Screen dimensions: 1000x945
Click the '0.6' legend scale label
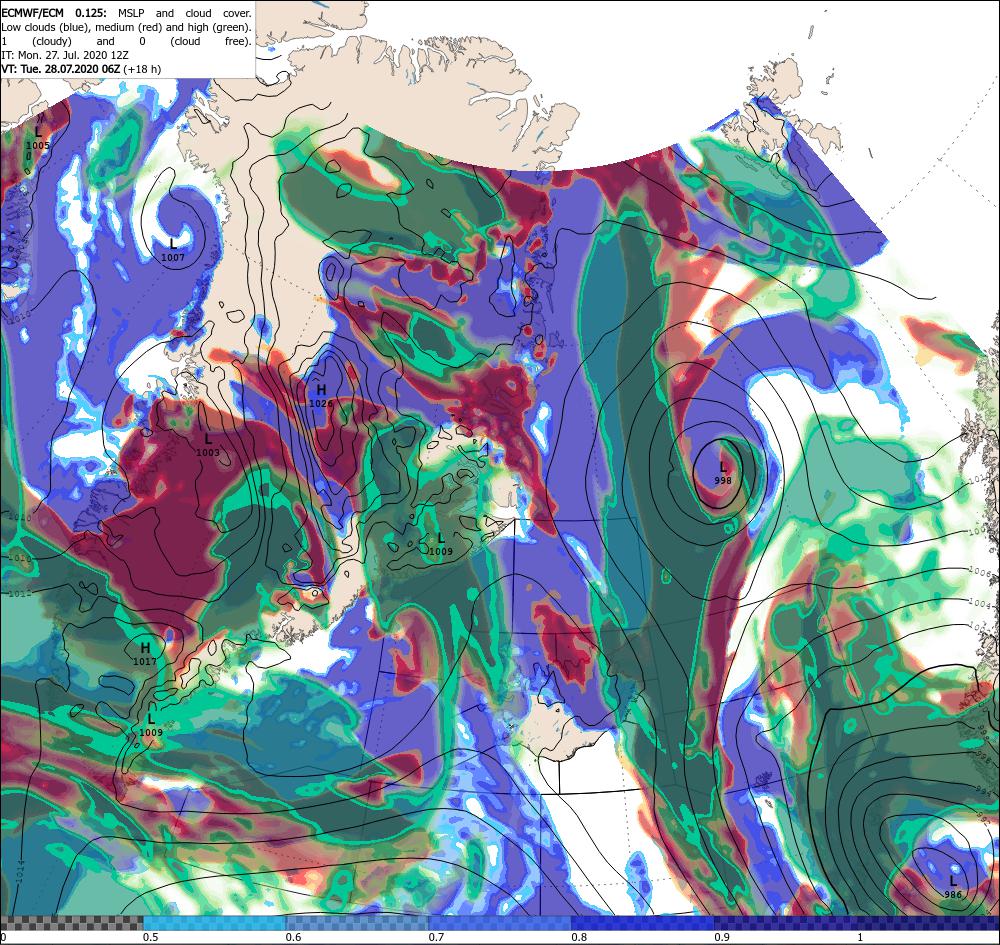coord(293,937)
